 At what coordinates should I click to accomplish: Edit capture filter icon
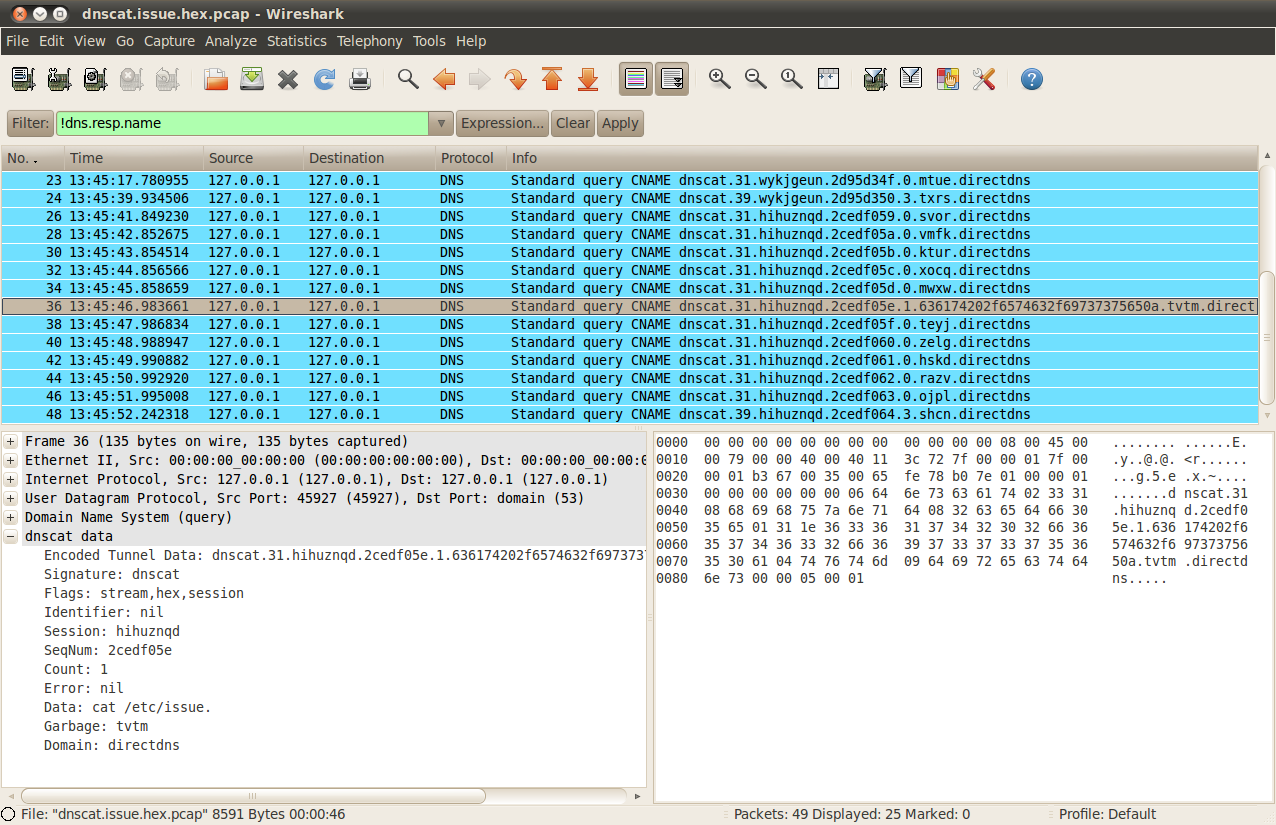click(875, 79)
